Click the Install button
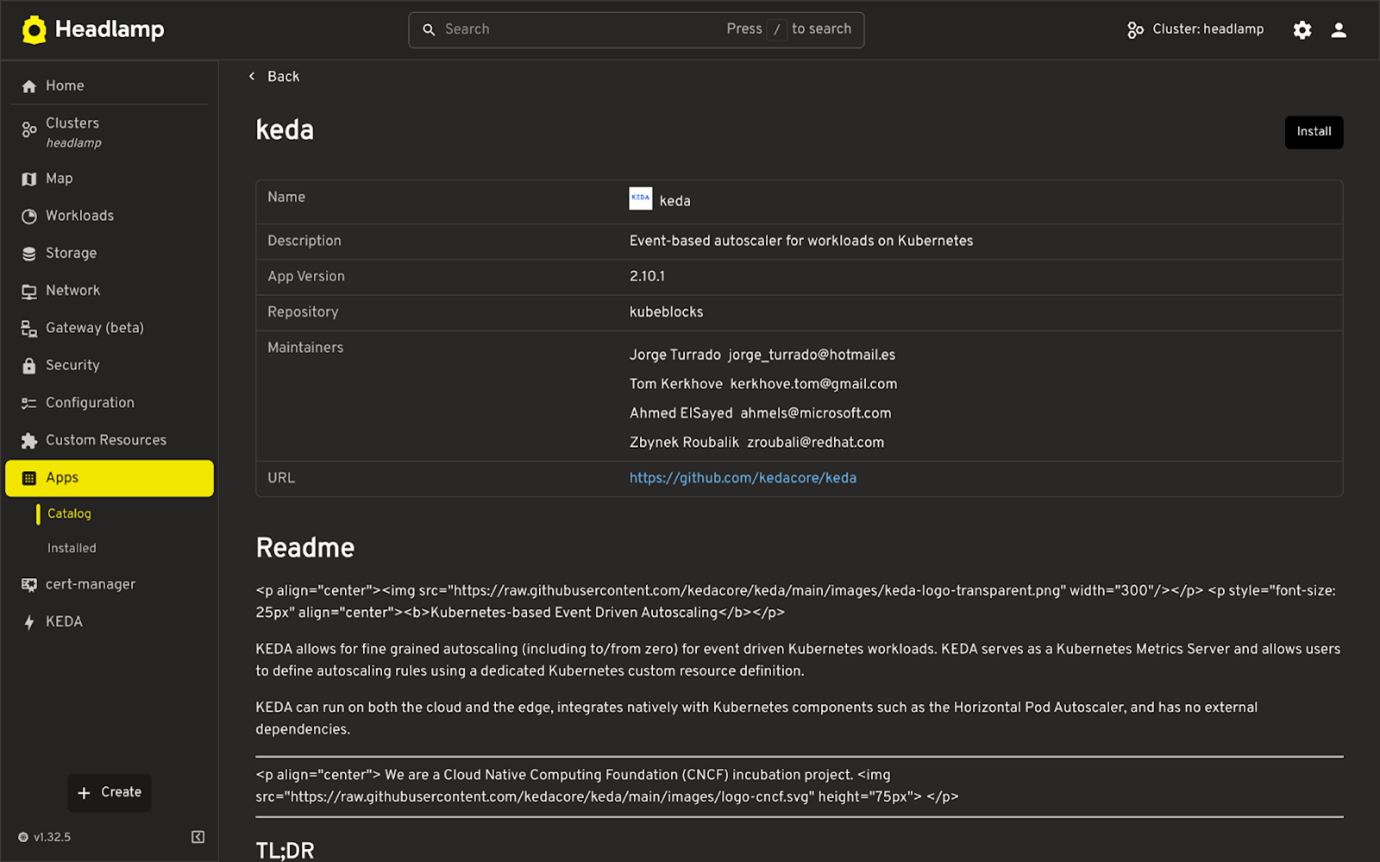This screenshot has width=1380, height=862. click(1314, 132)
